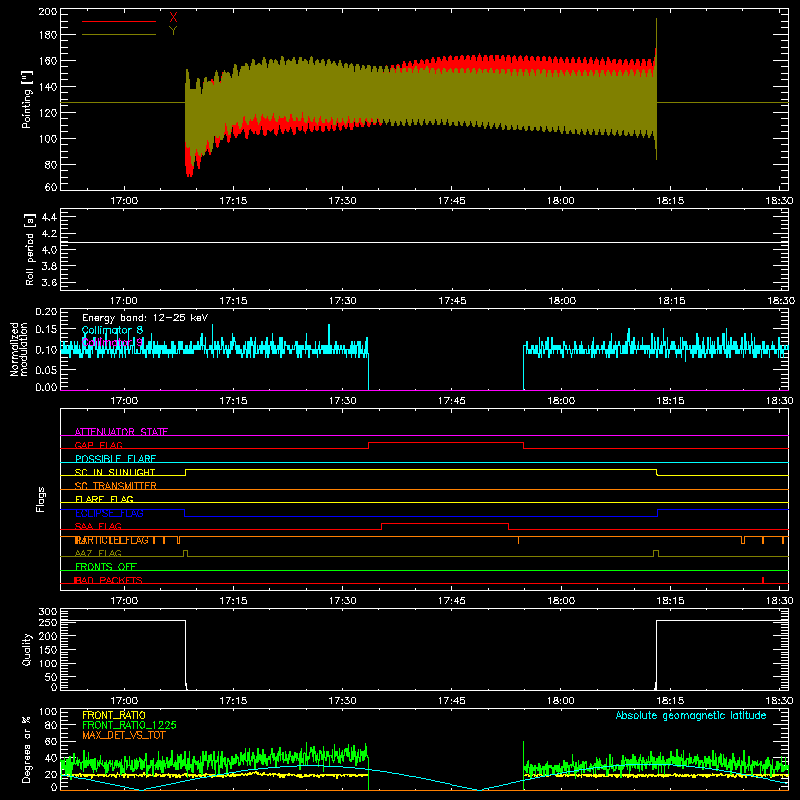Click the GAP_FLAG label
This screenshot has height=800, width=800.
pyautogui.click(x=98, y=445)
